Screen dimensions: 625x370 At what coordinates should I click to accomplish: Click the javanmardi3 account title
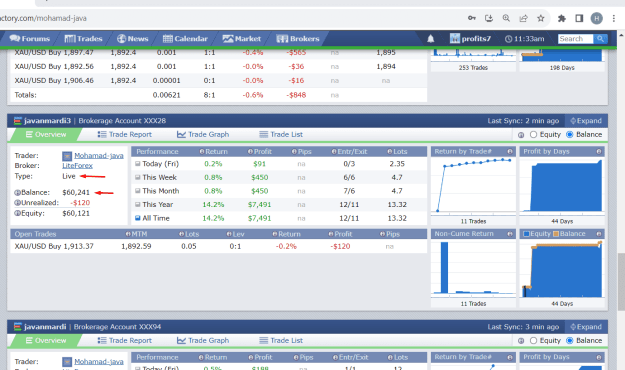click(47, 121)
